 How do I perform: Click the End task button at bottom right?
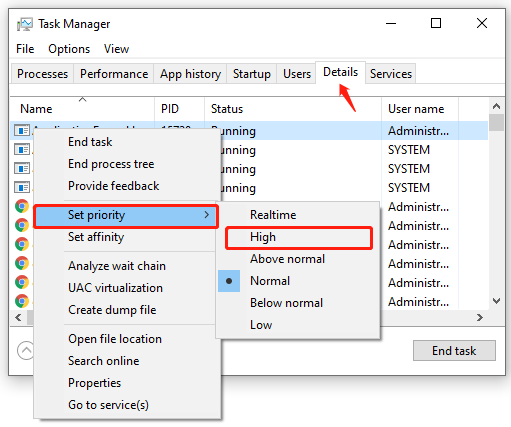coord(454,351)
